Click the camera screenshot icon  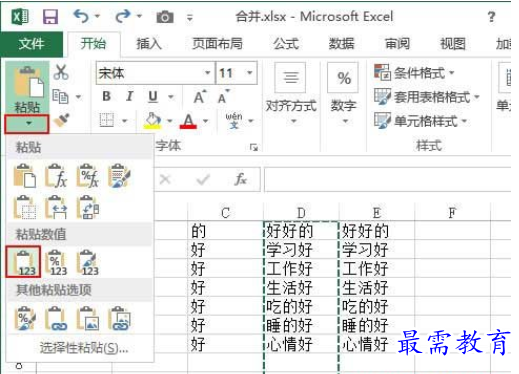click(165, 17)
